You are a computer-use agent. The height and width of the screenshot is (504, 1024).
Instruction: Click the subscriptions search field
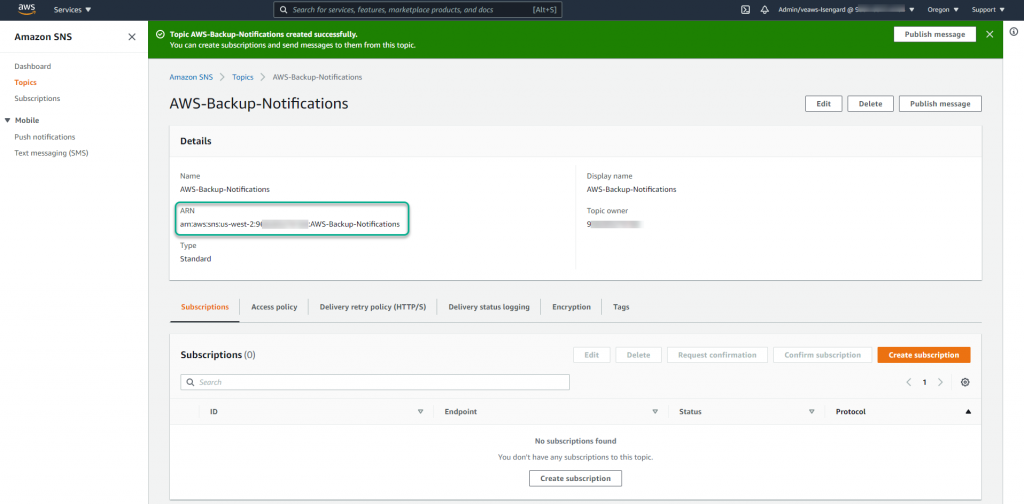coord(375,382)
